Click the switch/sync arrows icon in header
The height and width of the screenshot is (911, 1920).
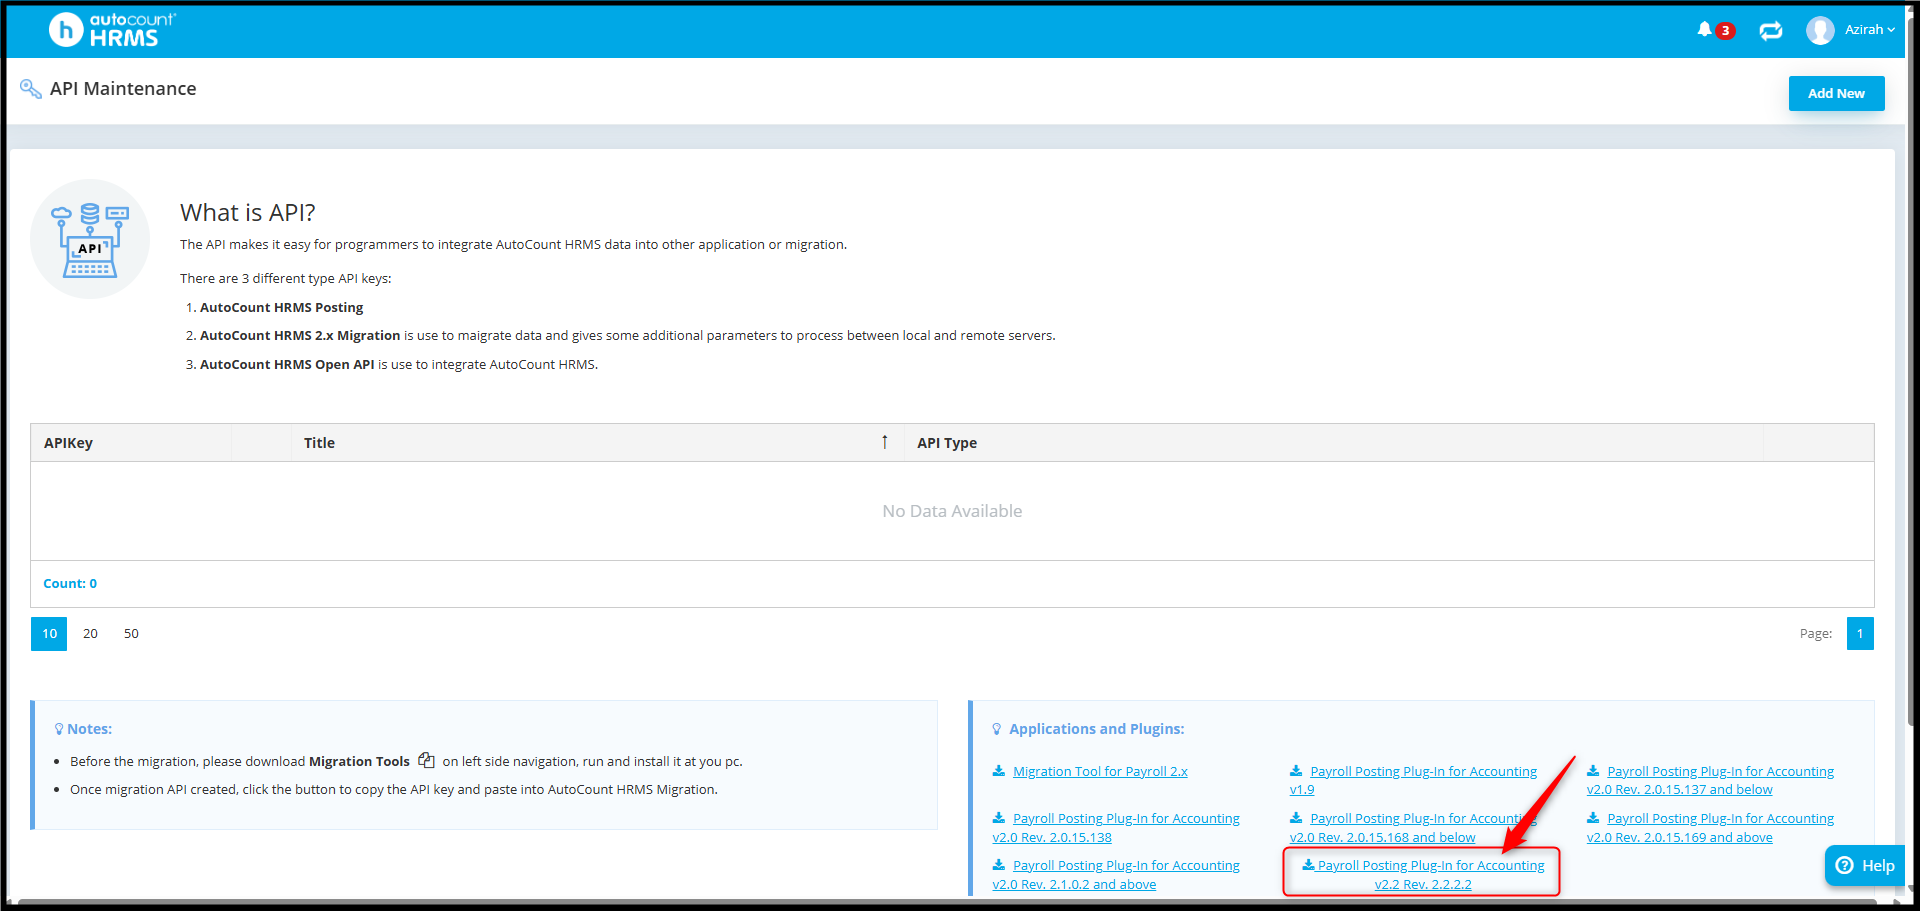pos(1771,31)
